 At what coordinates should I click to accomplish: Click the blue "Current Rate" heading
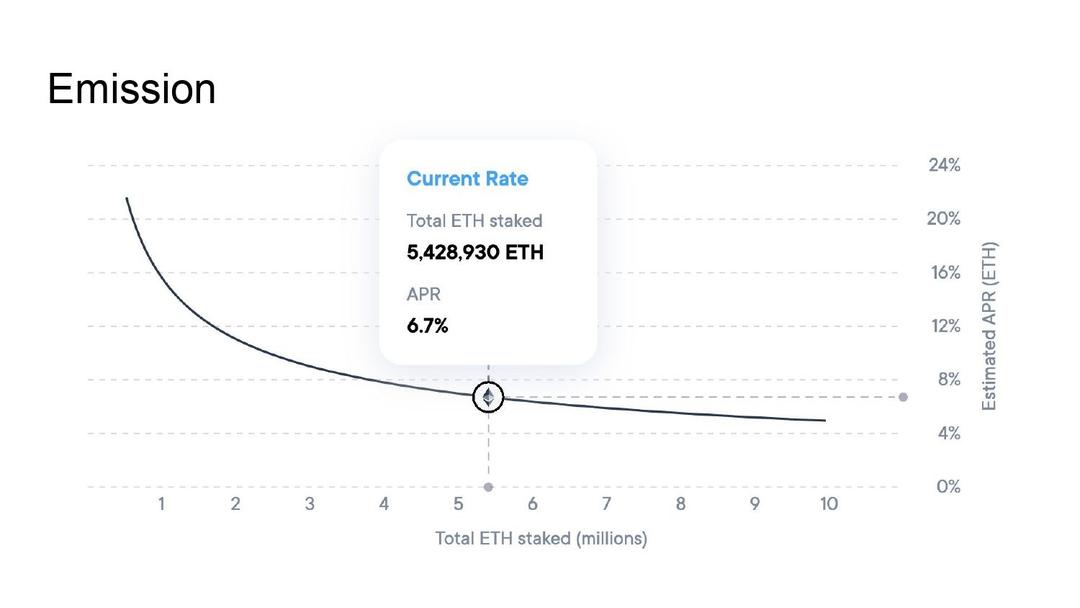coord(467,179)
